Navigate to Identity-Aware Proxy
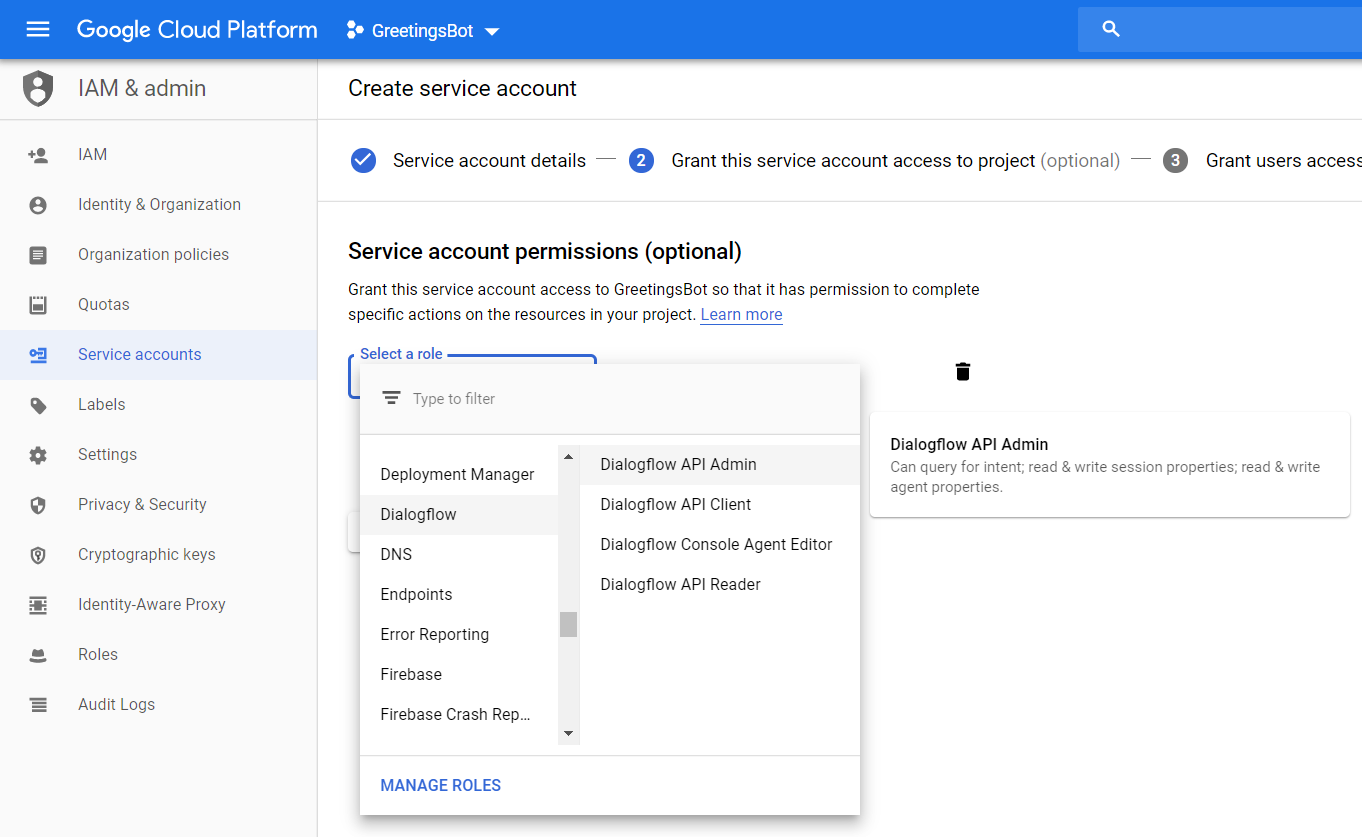Screen dimensions: 1362x837 coord(158,605)
